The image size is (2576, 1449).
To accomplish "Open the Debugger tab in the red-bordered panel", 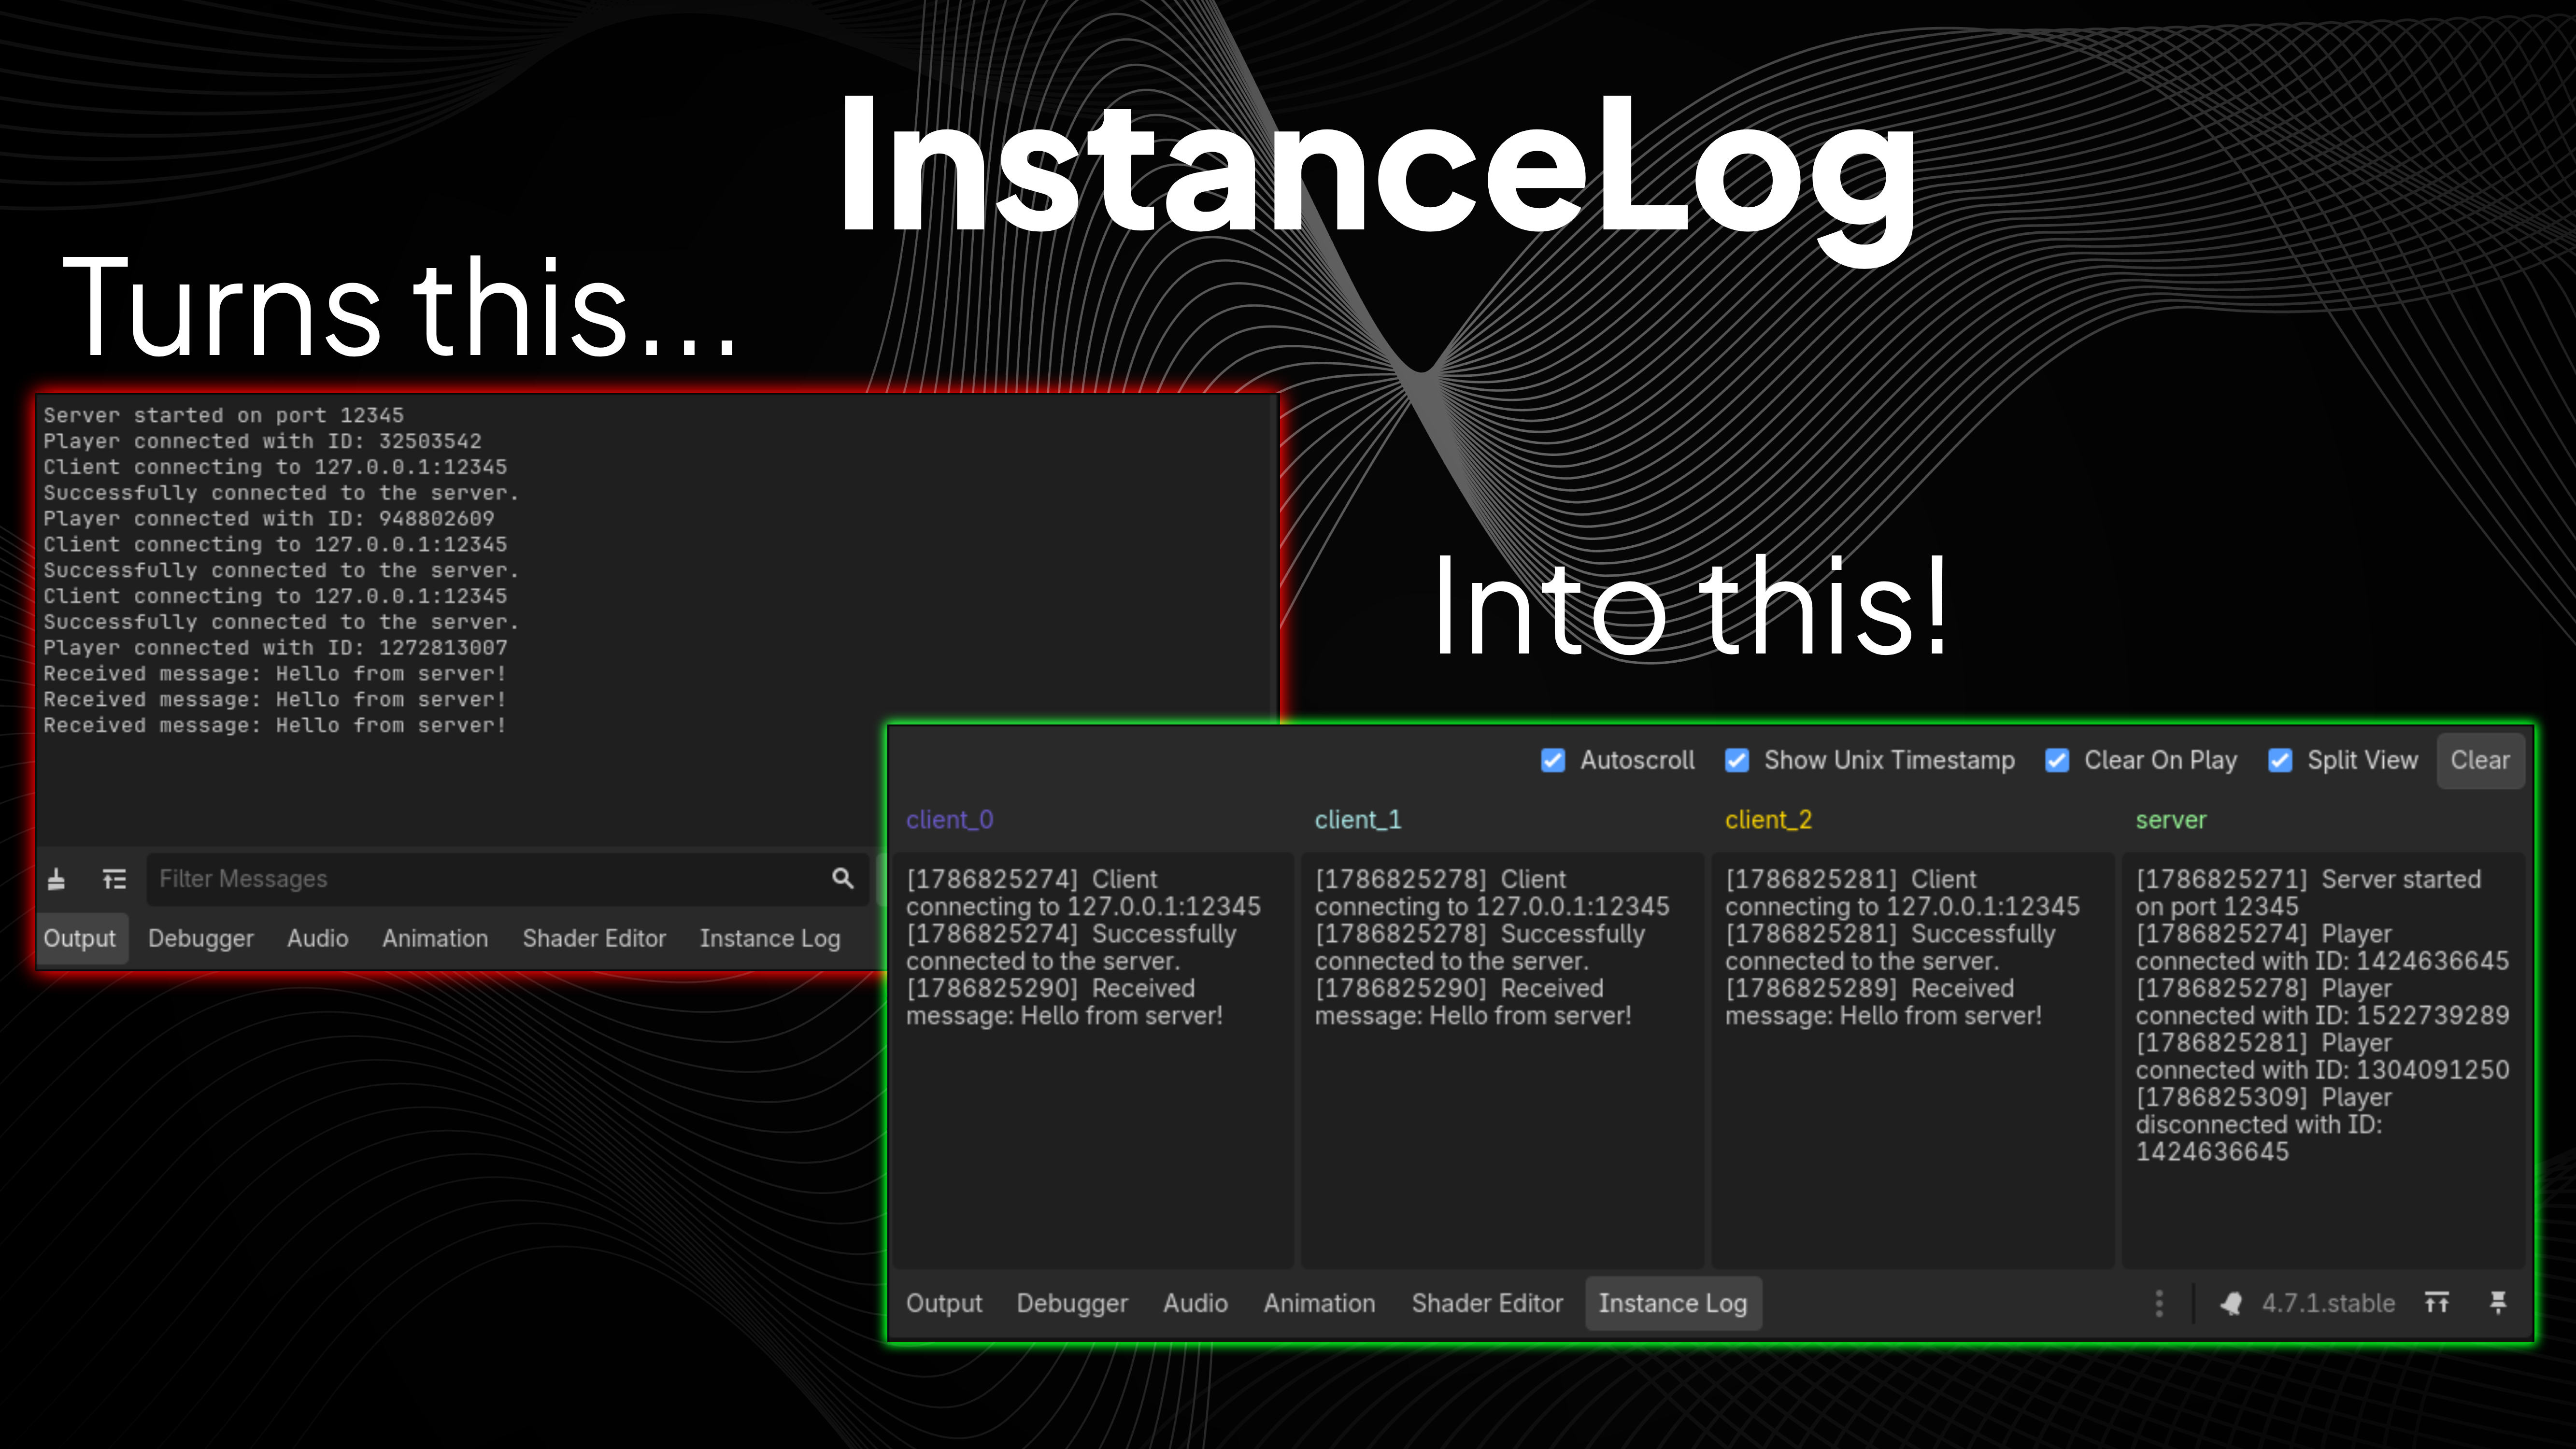I will 201,938.
